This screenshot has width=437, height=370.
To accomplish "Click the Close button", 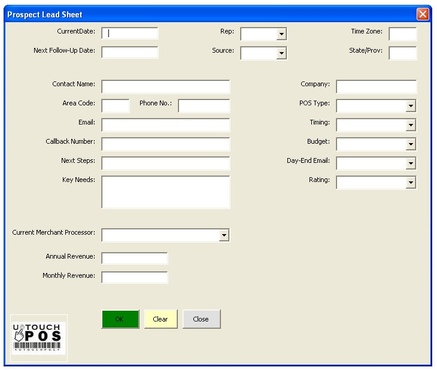I will pyautogui.click(x=201, y=319).
